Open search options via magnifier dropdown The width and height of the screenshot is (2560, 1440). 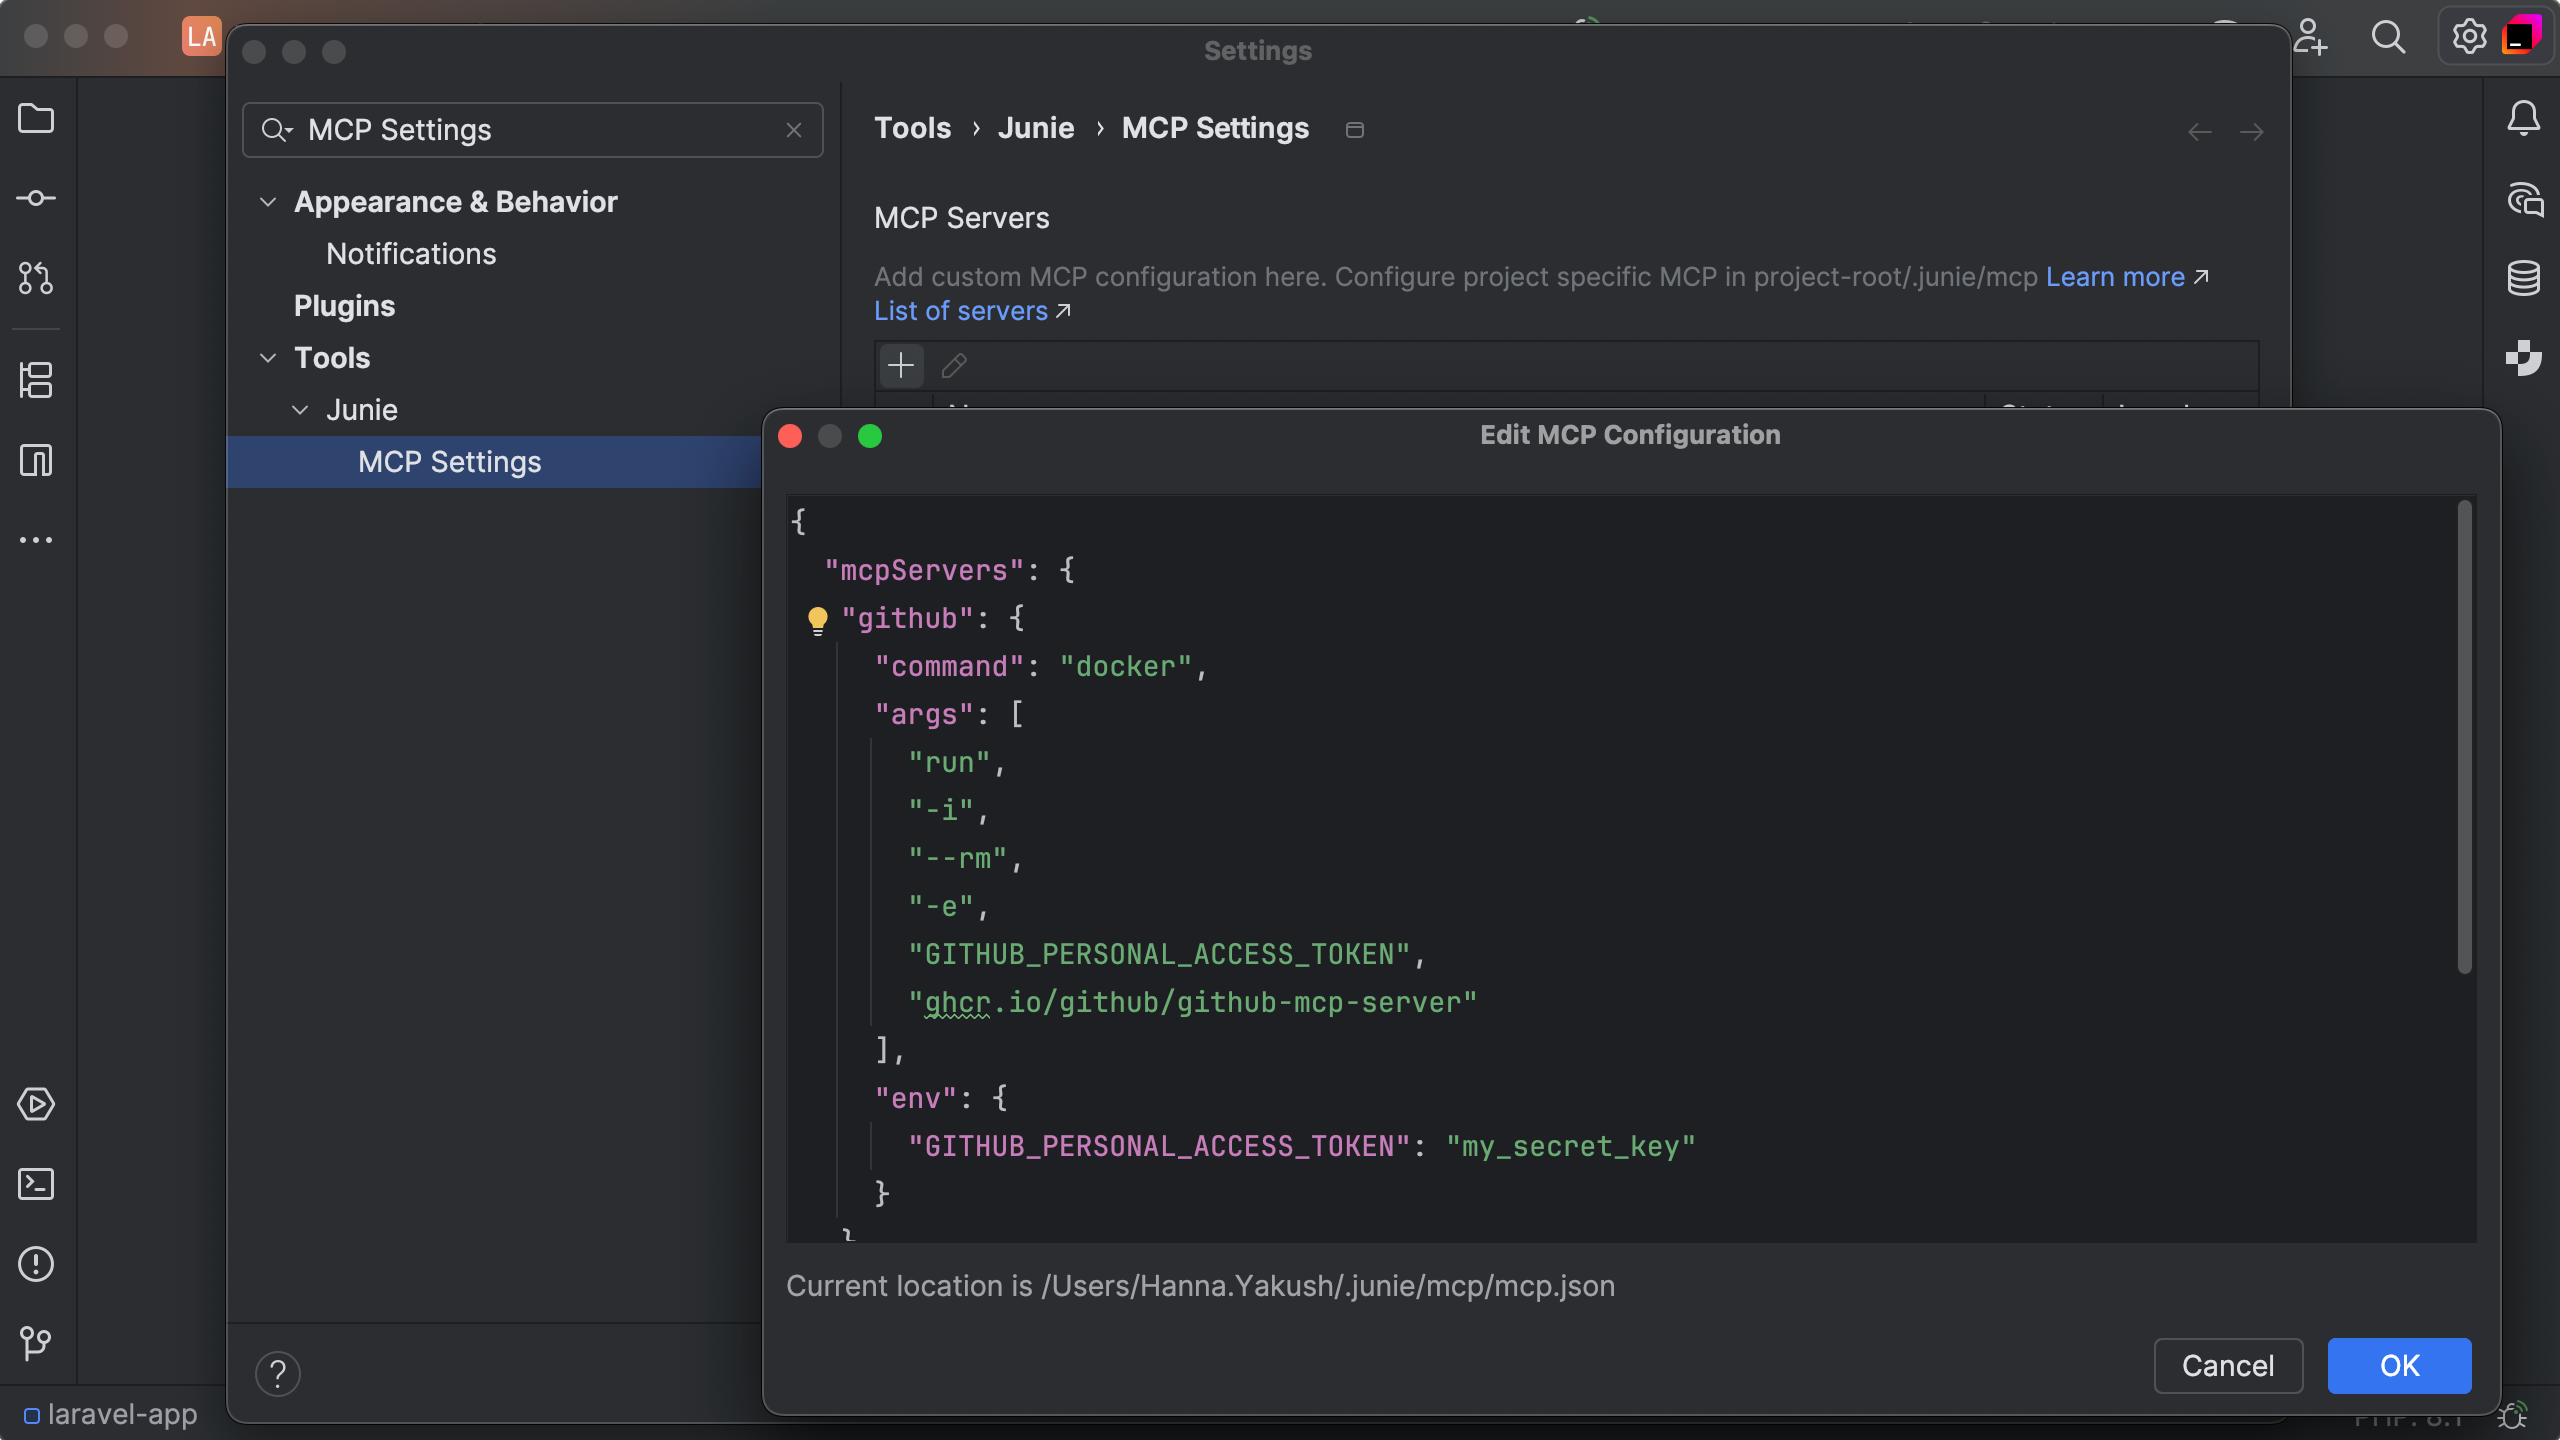tap(276, 130)
